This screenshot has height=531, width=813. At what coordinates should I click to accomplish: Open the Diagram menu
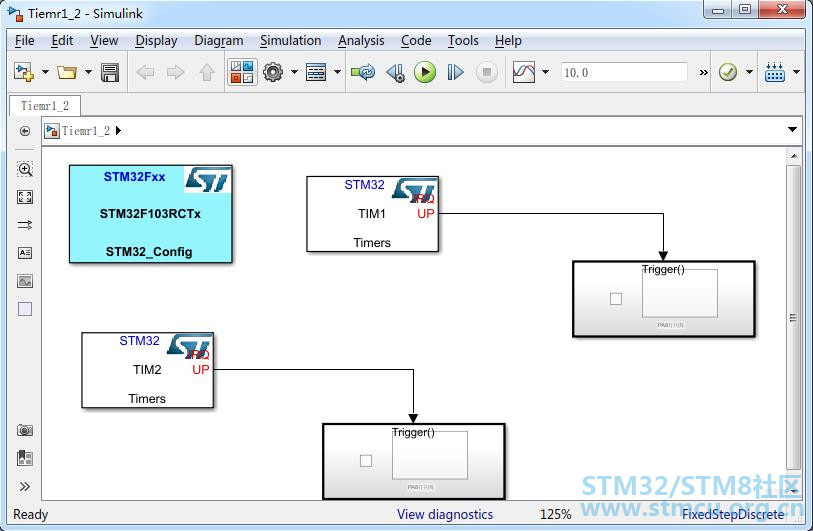click(218, 40)
